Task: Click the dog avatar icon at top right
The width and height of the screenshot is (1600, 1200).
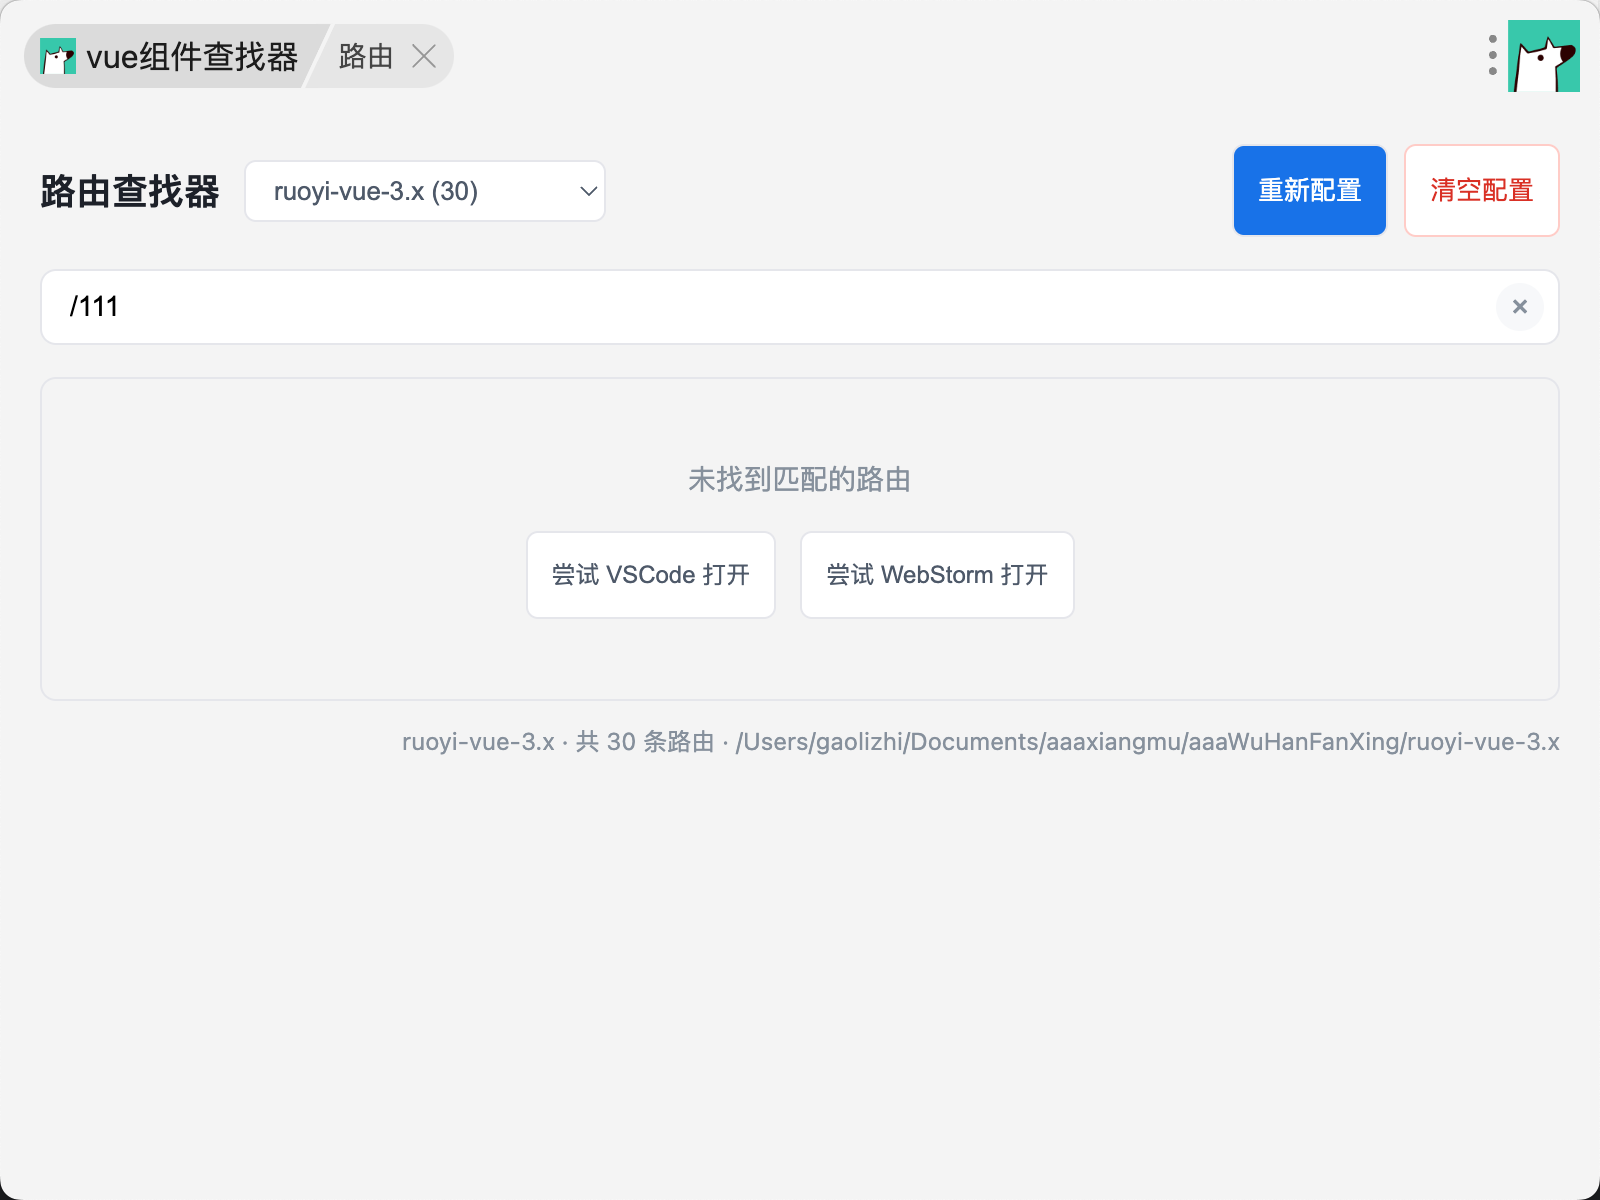Action: (1543, 56)
